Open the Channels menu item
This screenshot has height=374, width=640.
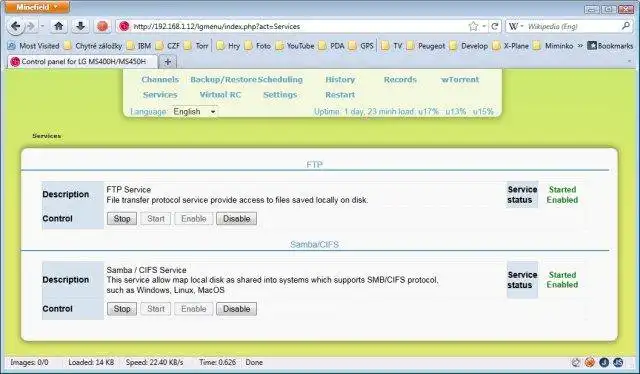(160, 80)
